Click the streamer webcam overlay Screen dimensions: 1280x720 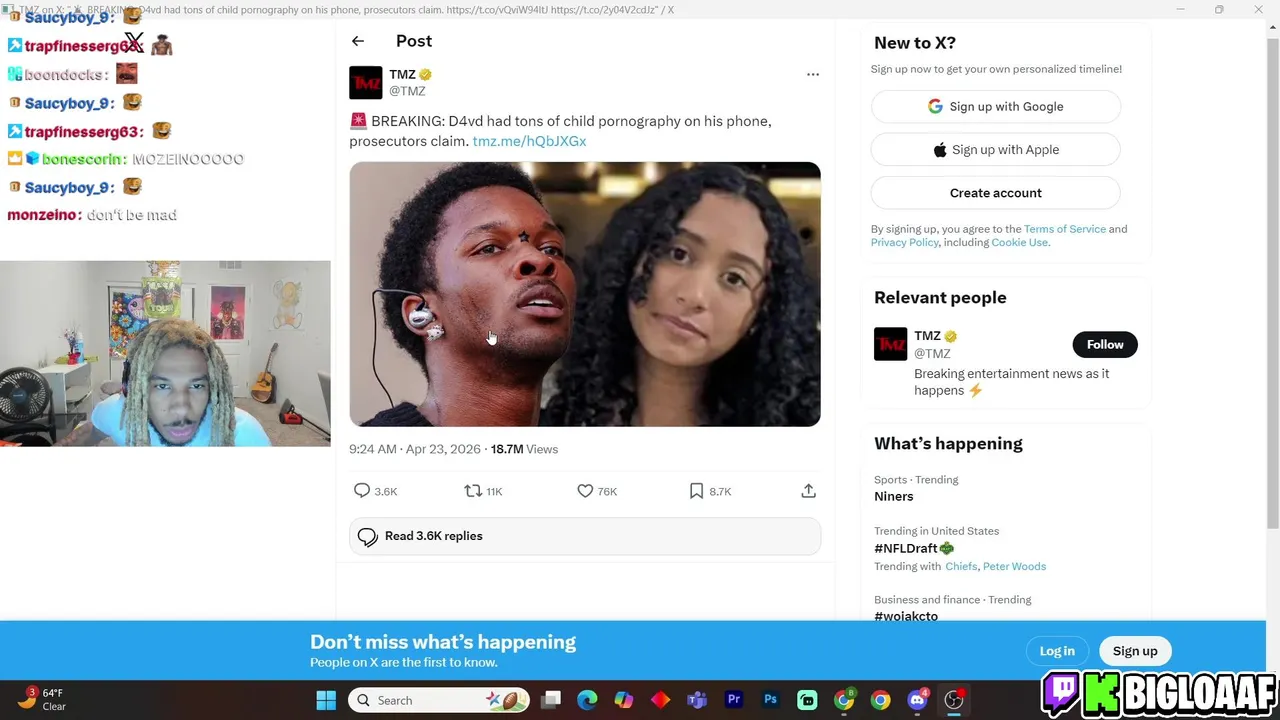point(165,353)
